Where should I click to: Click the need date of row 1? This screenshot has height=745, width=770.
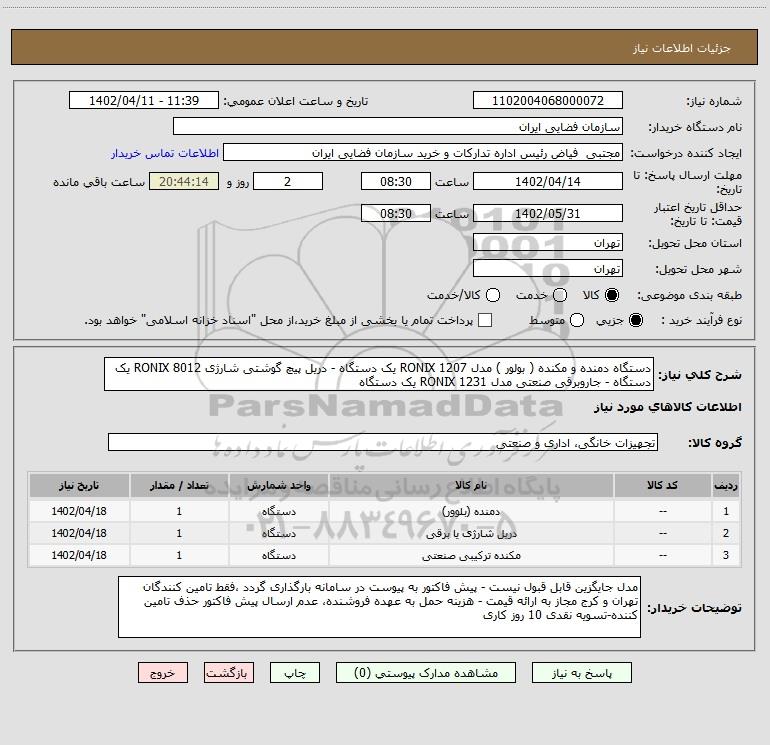pyautogui.click(x=79, y=511)
